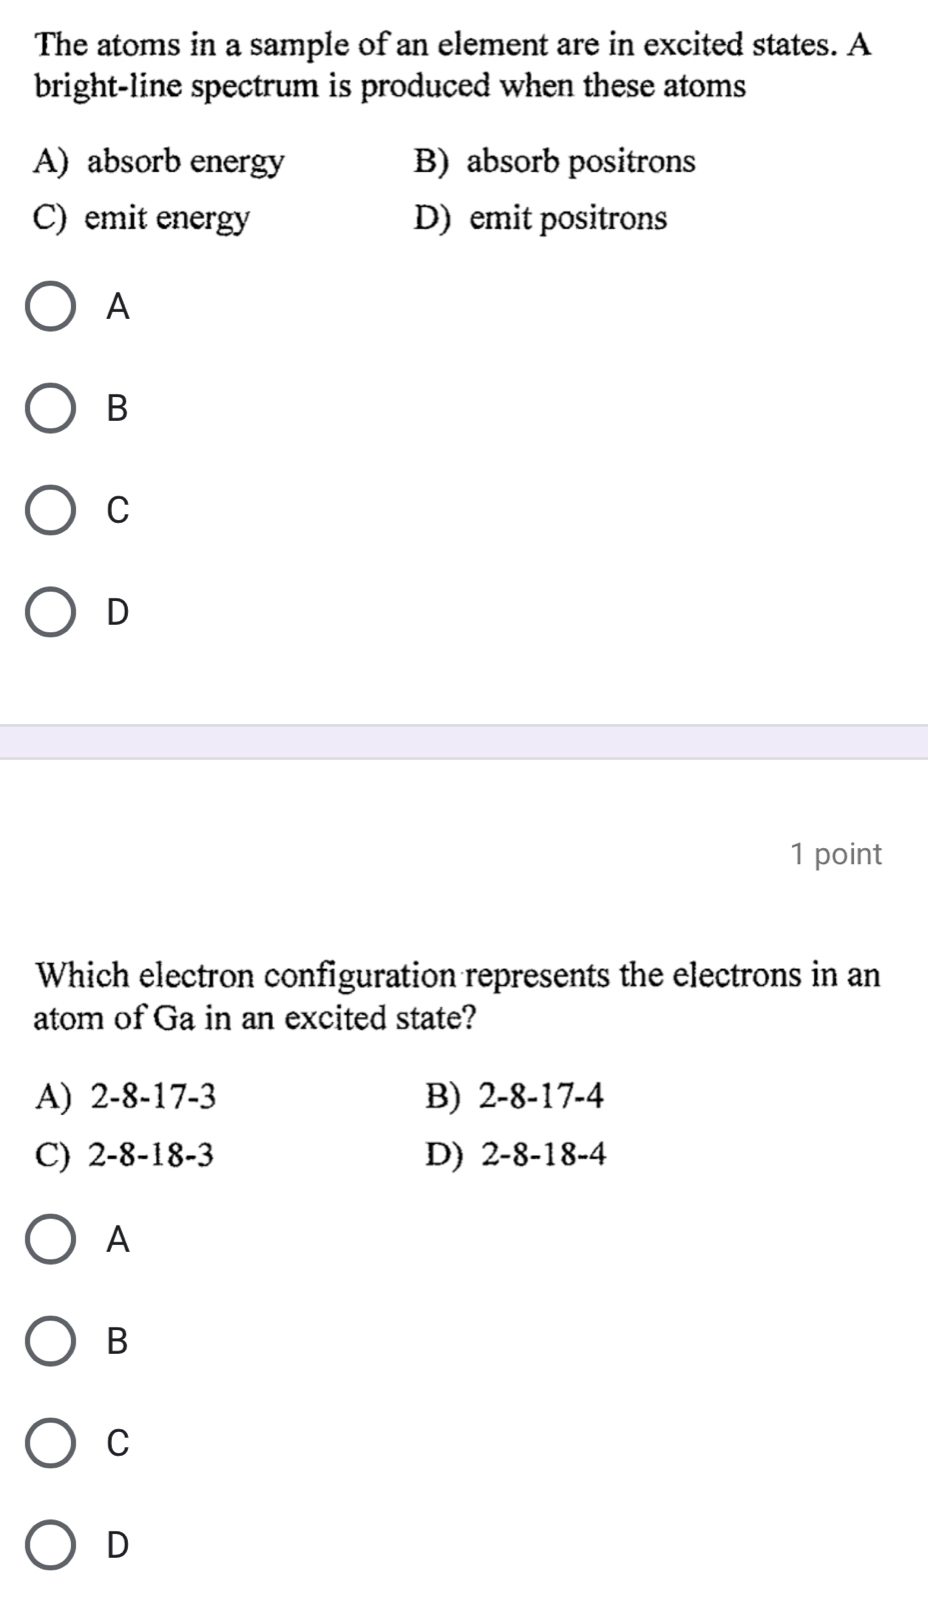928x1615 pixels.
Task: Select radio button A for bright-line spectrum question
Action: tap(50, 306)
